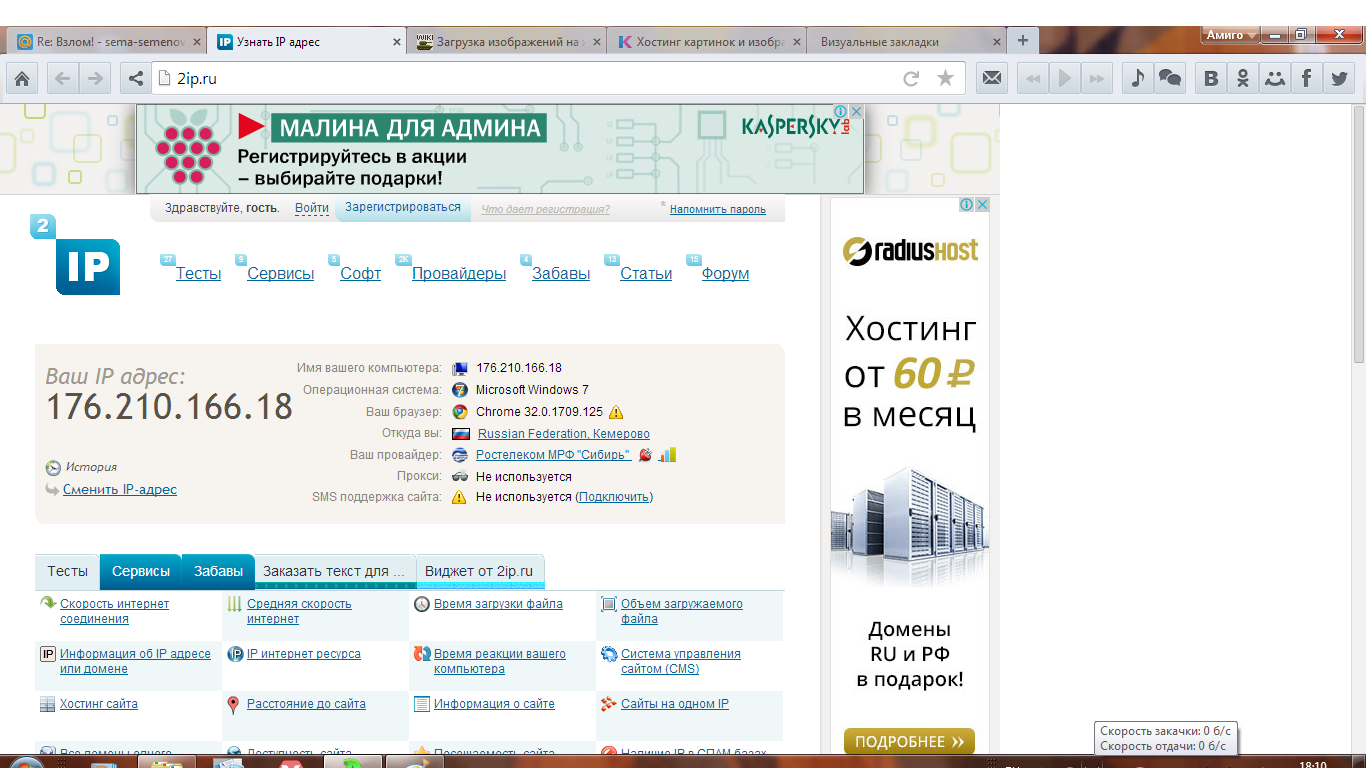Image resolution: width=1366 pixels, height=768 pixels.
Task: Reload the 2ip.ru page
Action: tap(911, 78)
